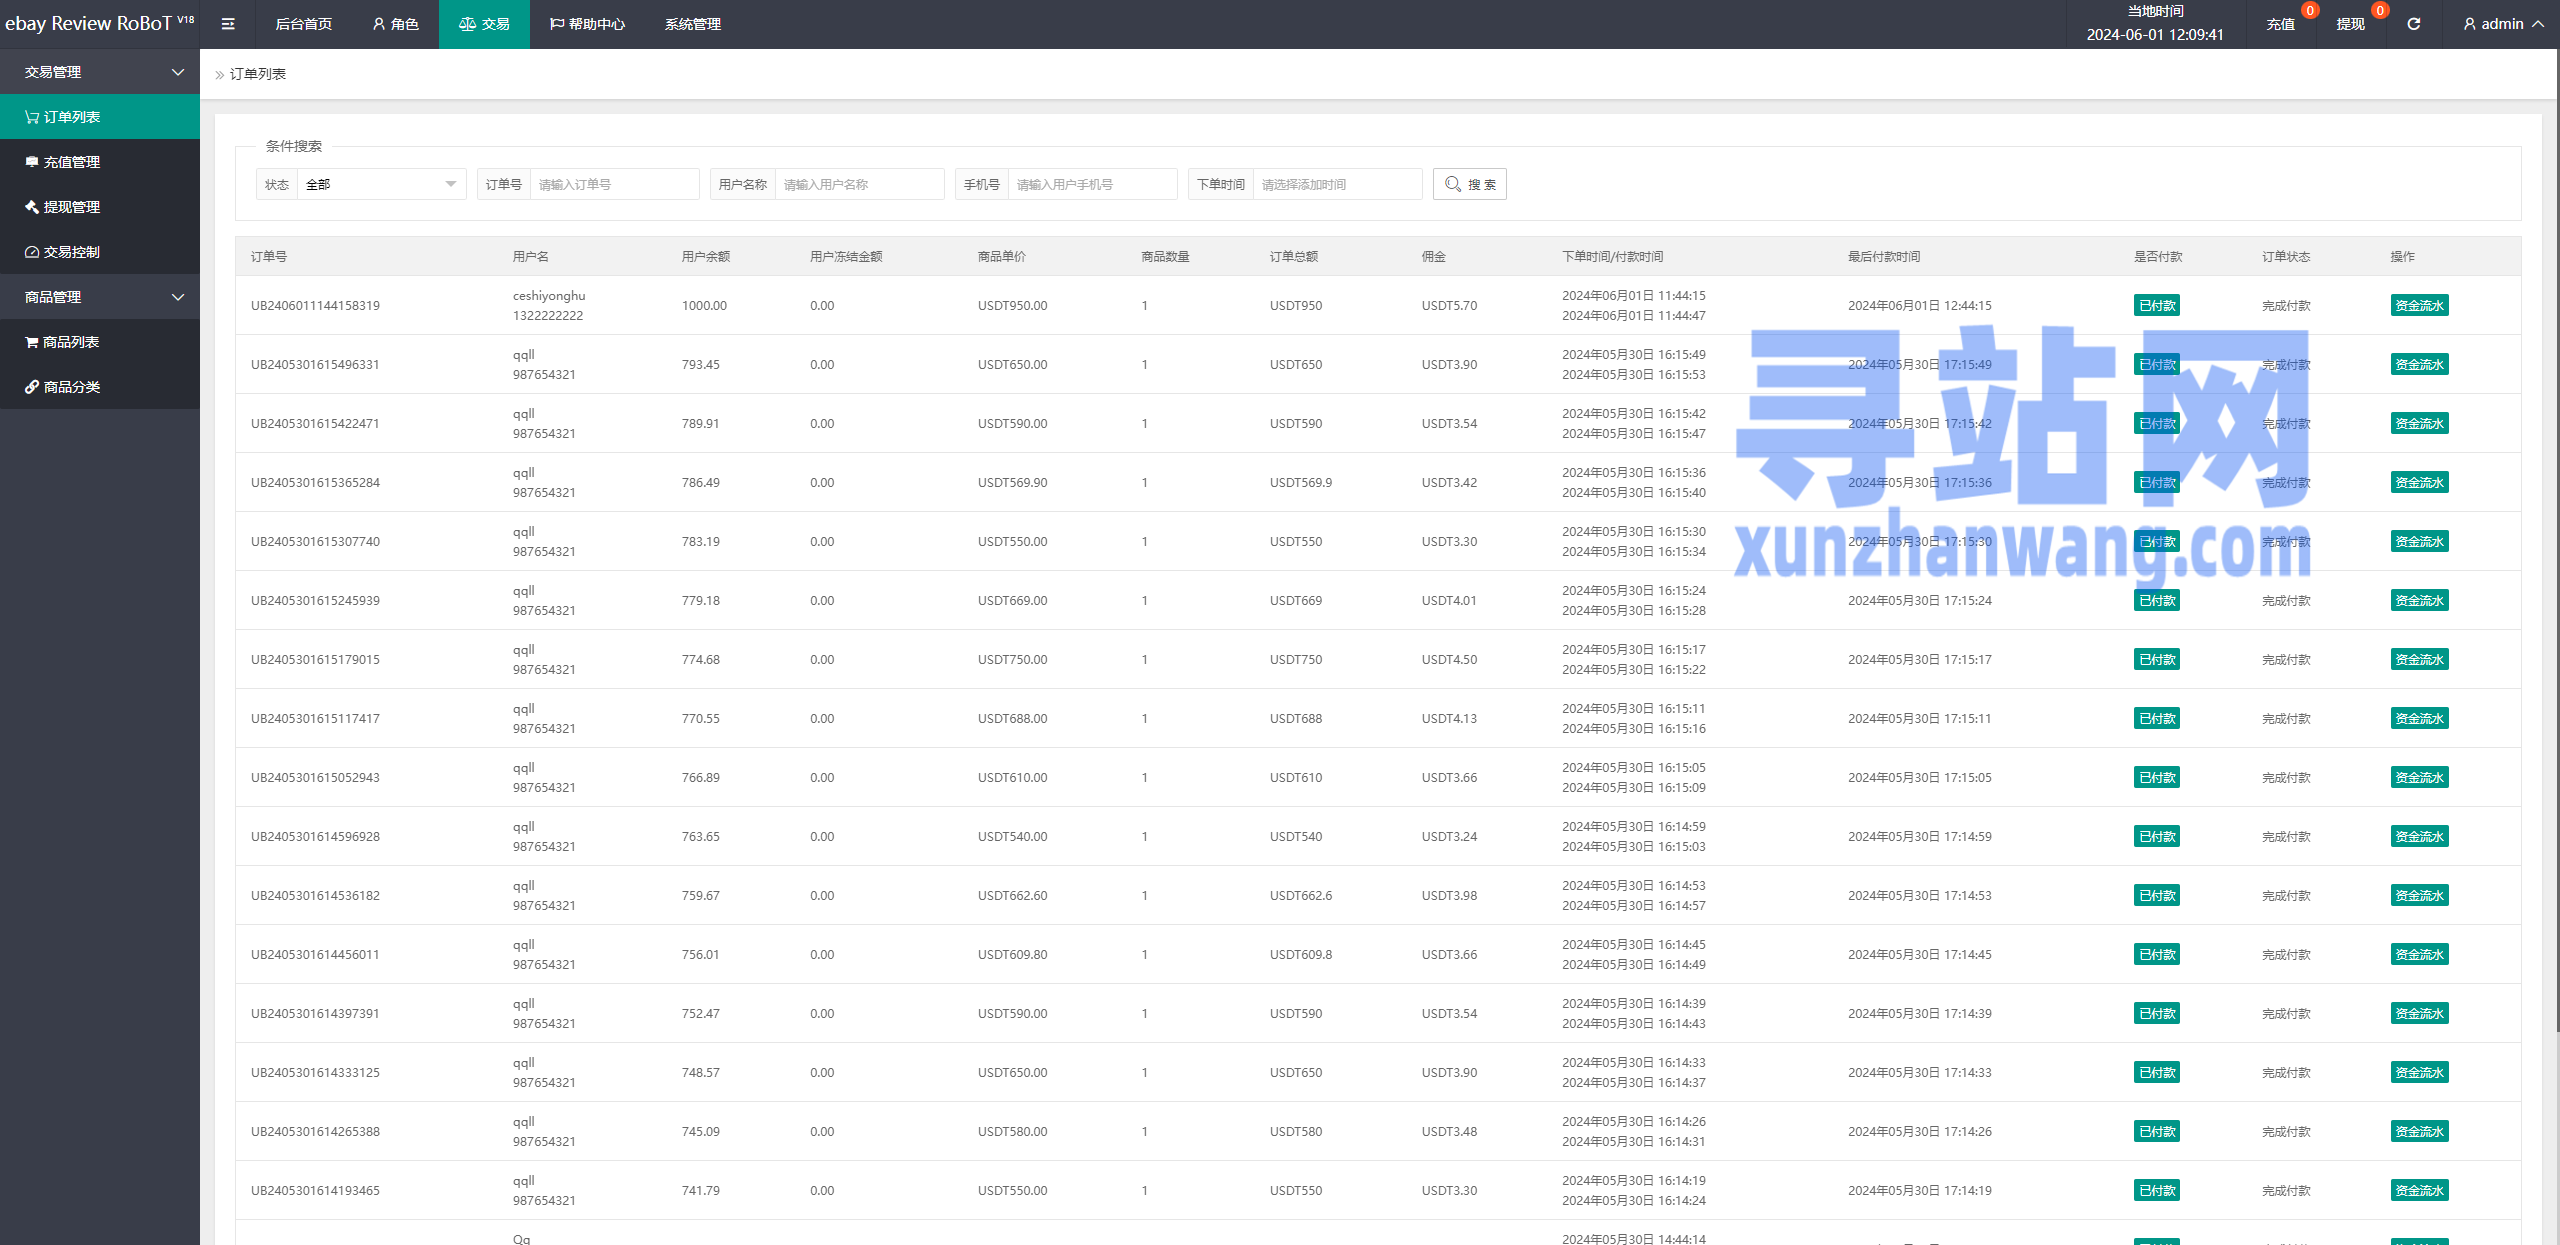This screenshot has height=1245, width=2560.
Task: Switch to the 帮助中心 top menu
Action: pos(588,24)
